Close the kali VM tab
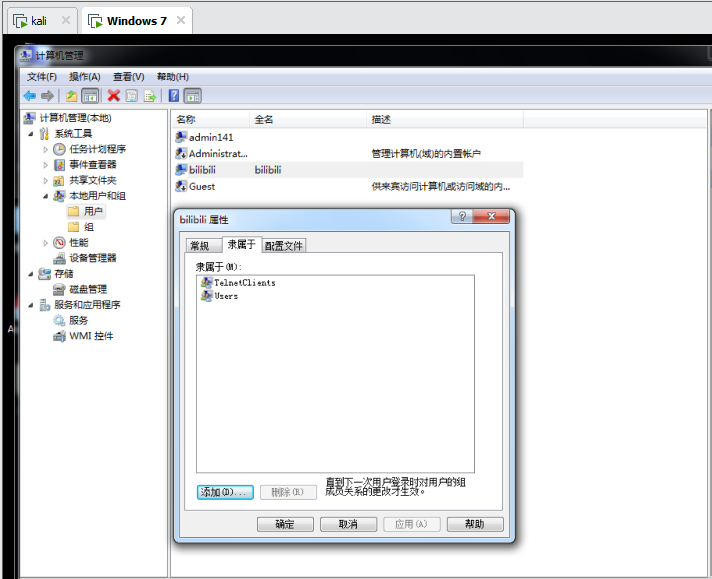The image size is (712, 579). 66,20
